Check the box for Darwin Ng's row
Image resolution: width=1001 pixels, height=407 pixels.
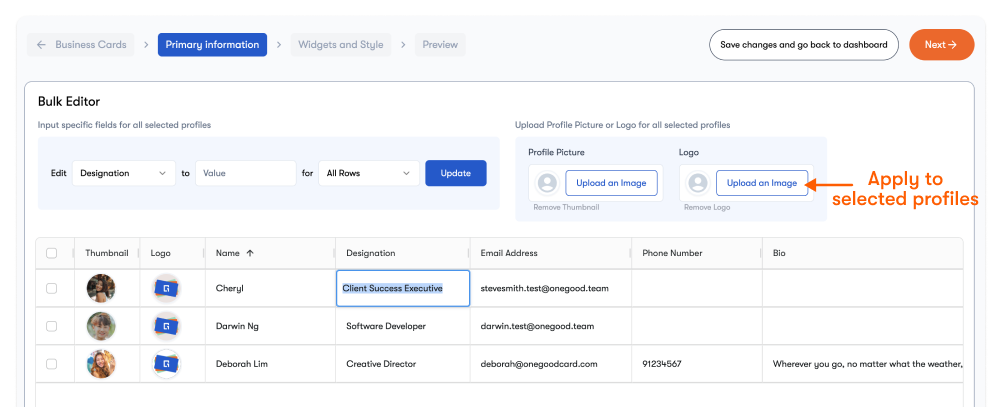(x=52, y=326)
